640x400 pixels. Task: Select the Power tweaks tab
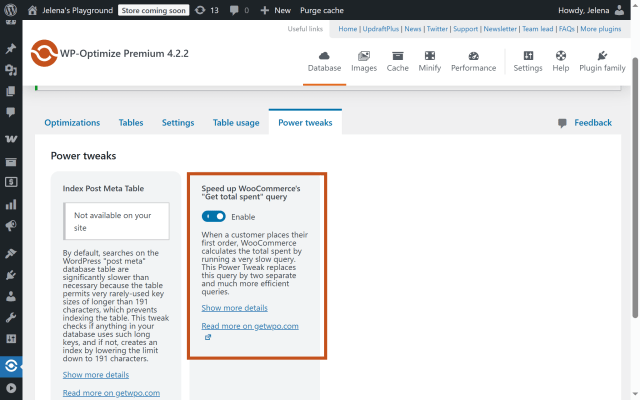(x=305, y=122)
